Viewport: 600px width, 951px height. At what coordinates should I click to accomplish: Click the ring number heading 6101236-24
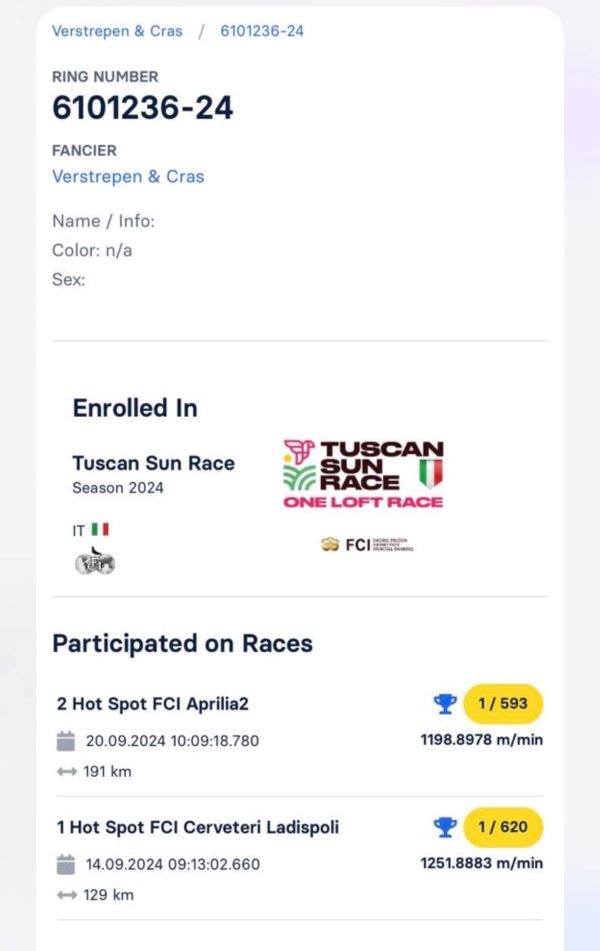click(143, 108)
